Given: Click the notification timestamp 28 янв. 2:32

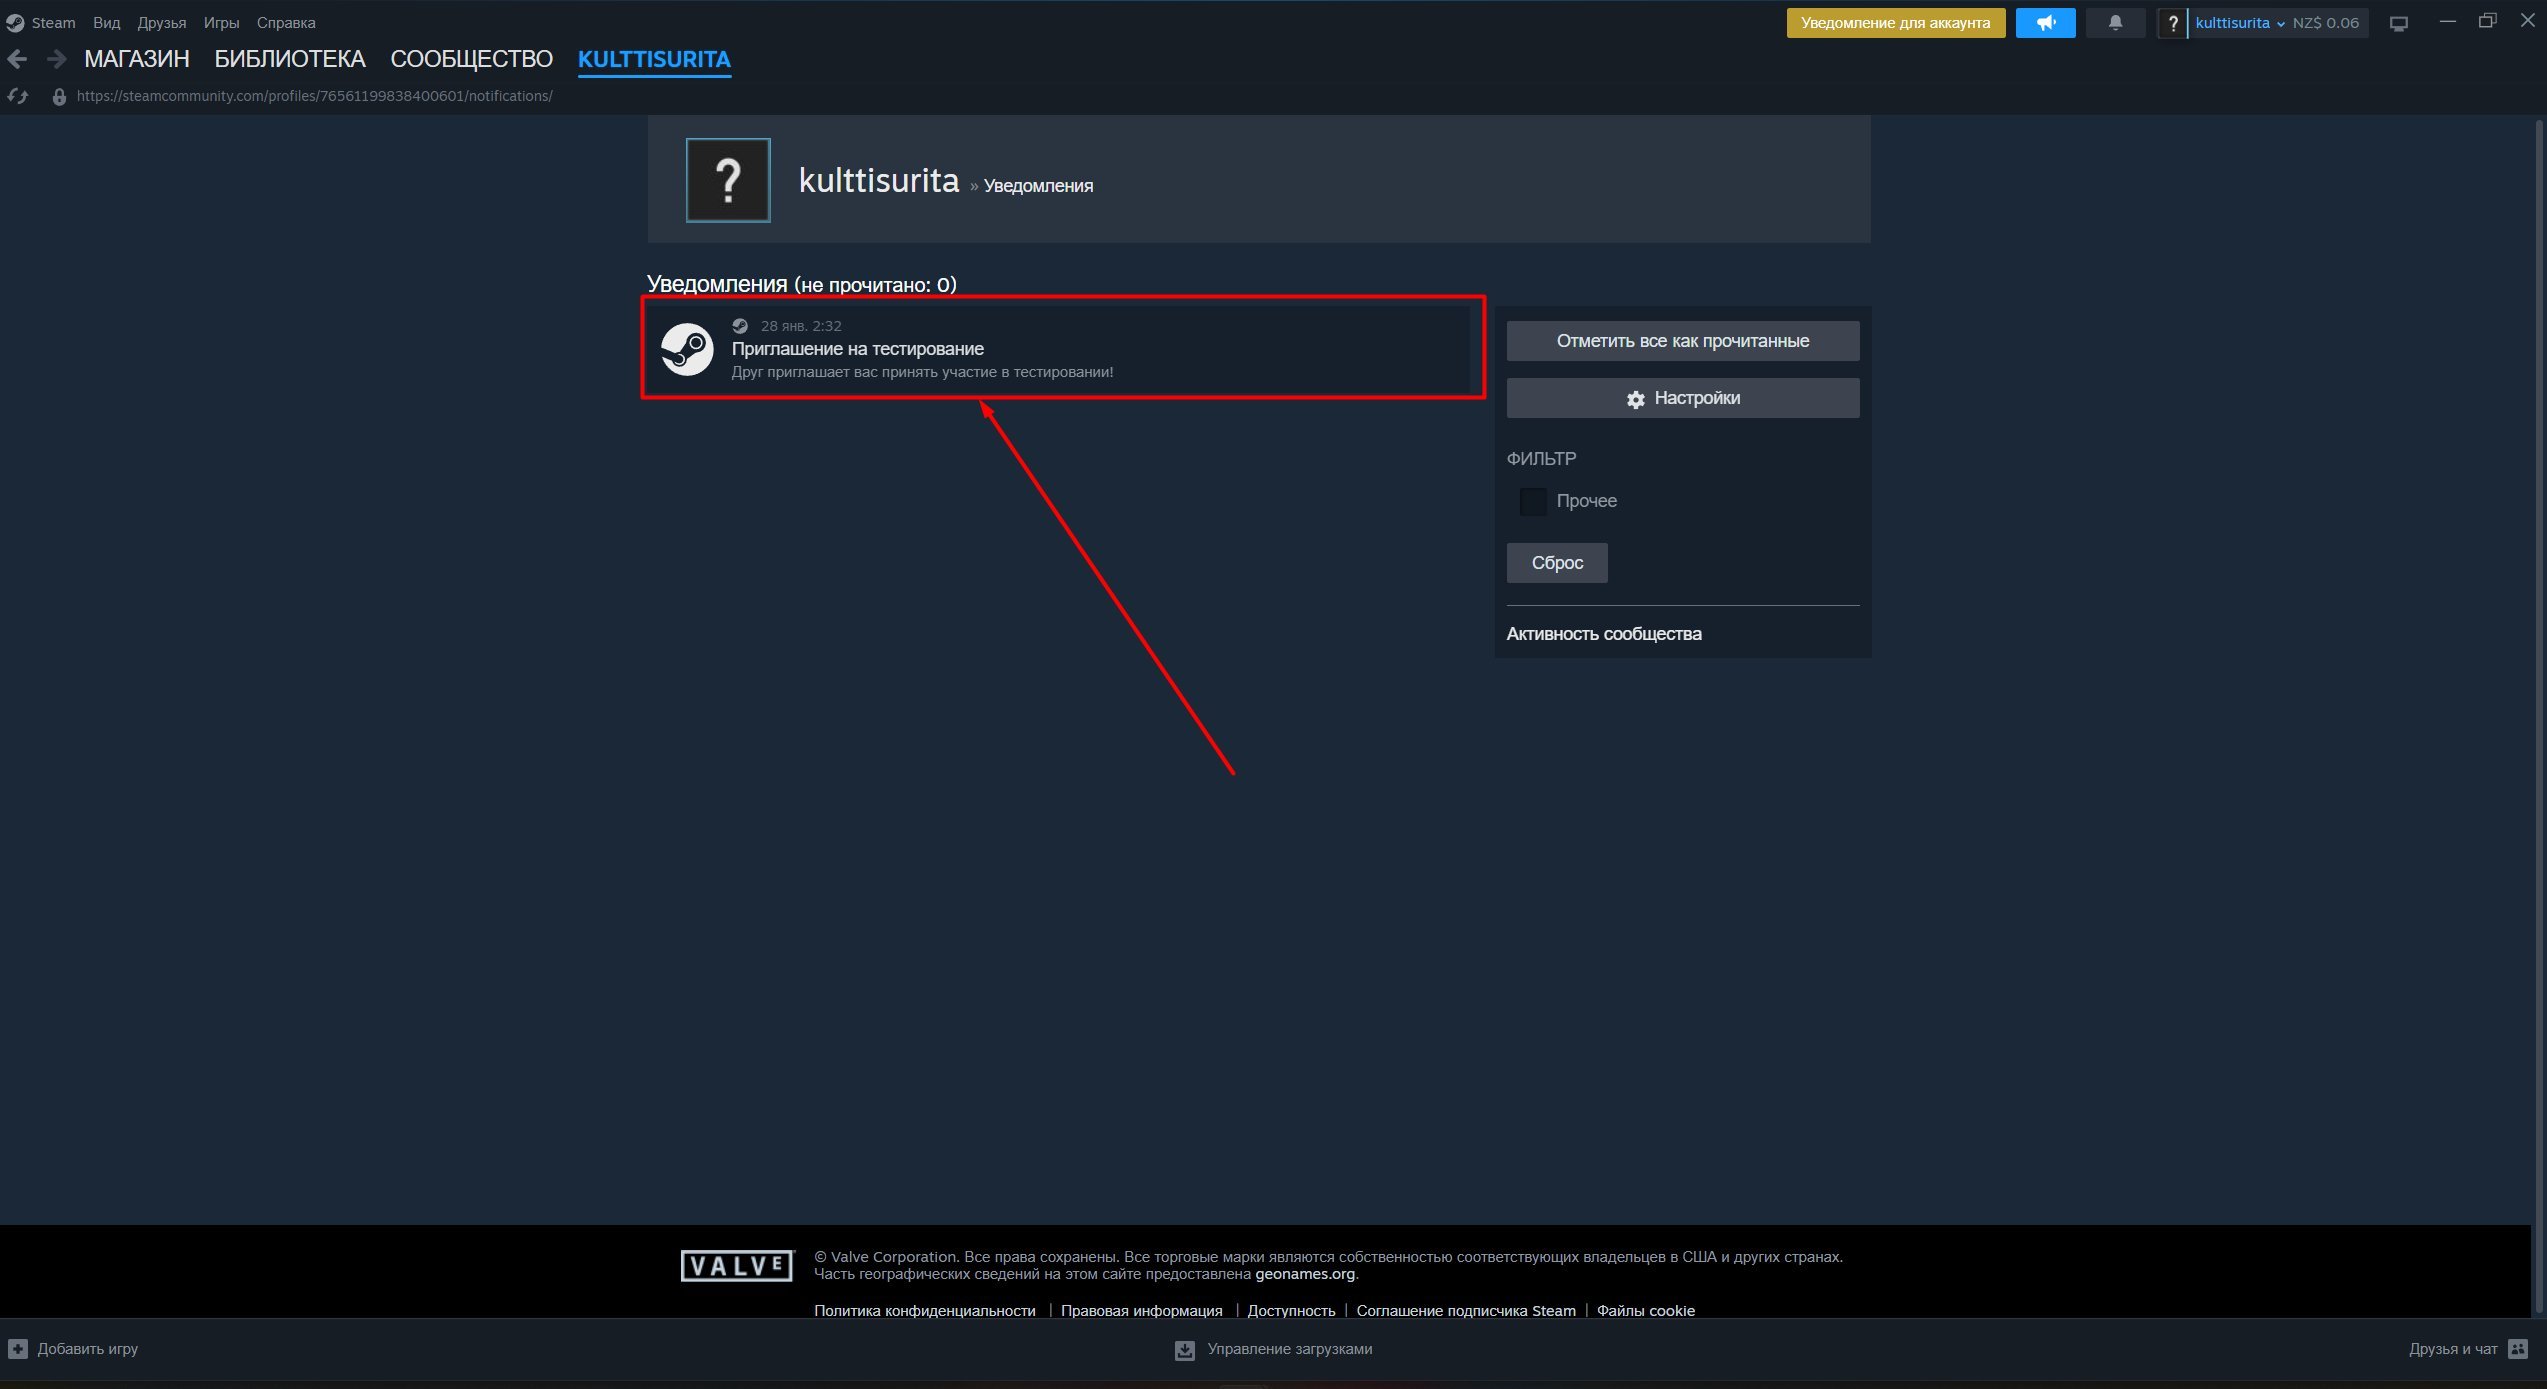Looking at the screenshot, I should (801, 326).
